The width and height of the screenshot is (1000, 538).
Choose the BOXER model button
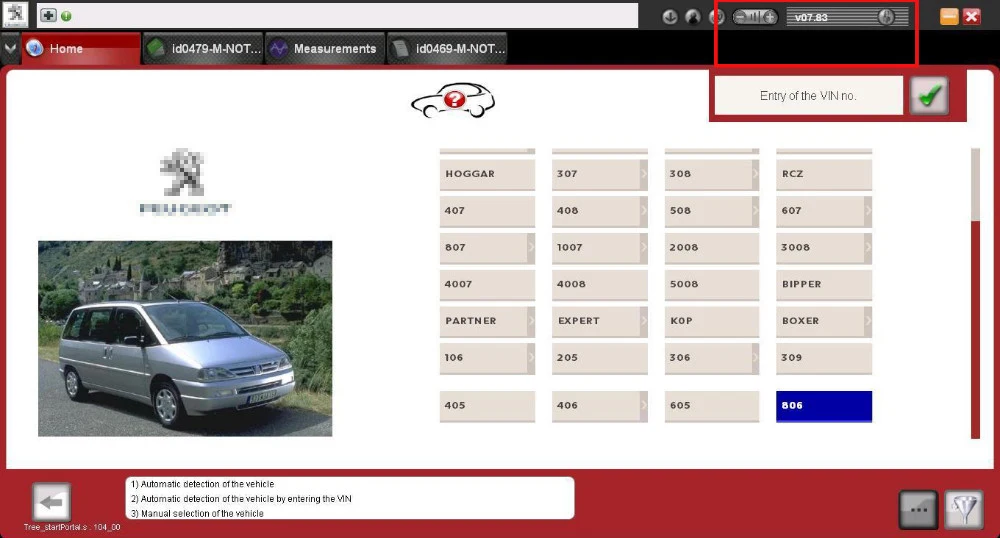(824, 322)
